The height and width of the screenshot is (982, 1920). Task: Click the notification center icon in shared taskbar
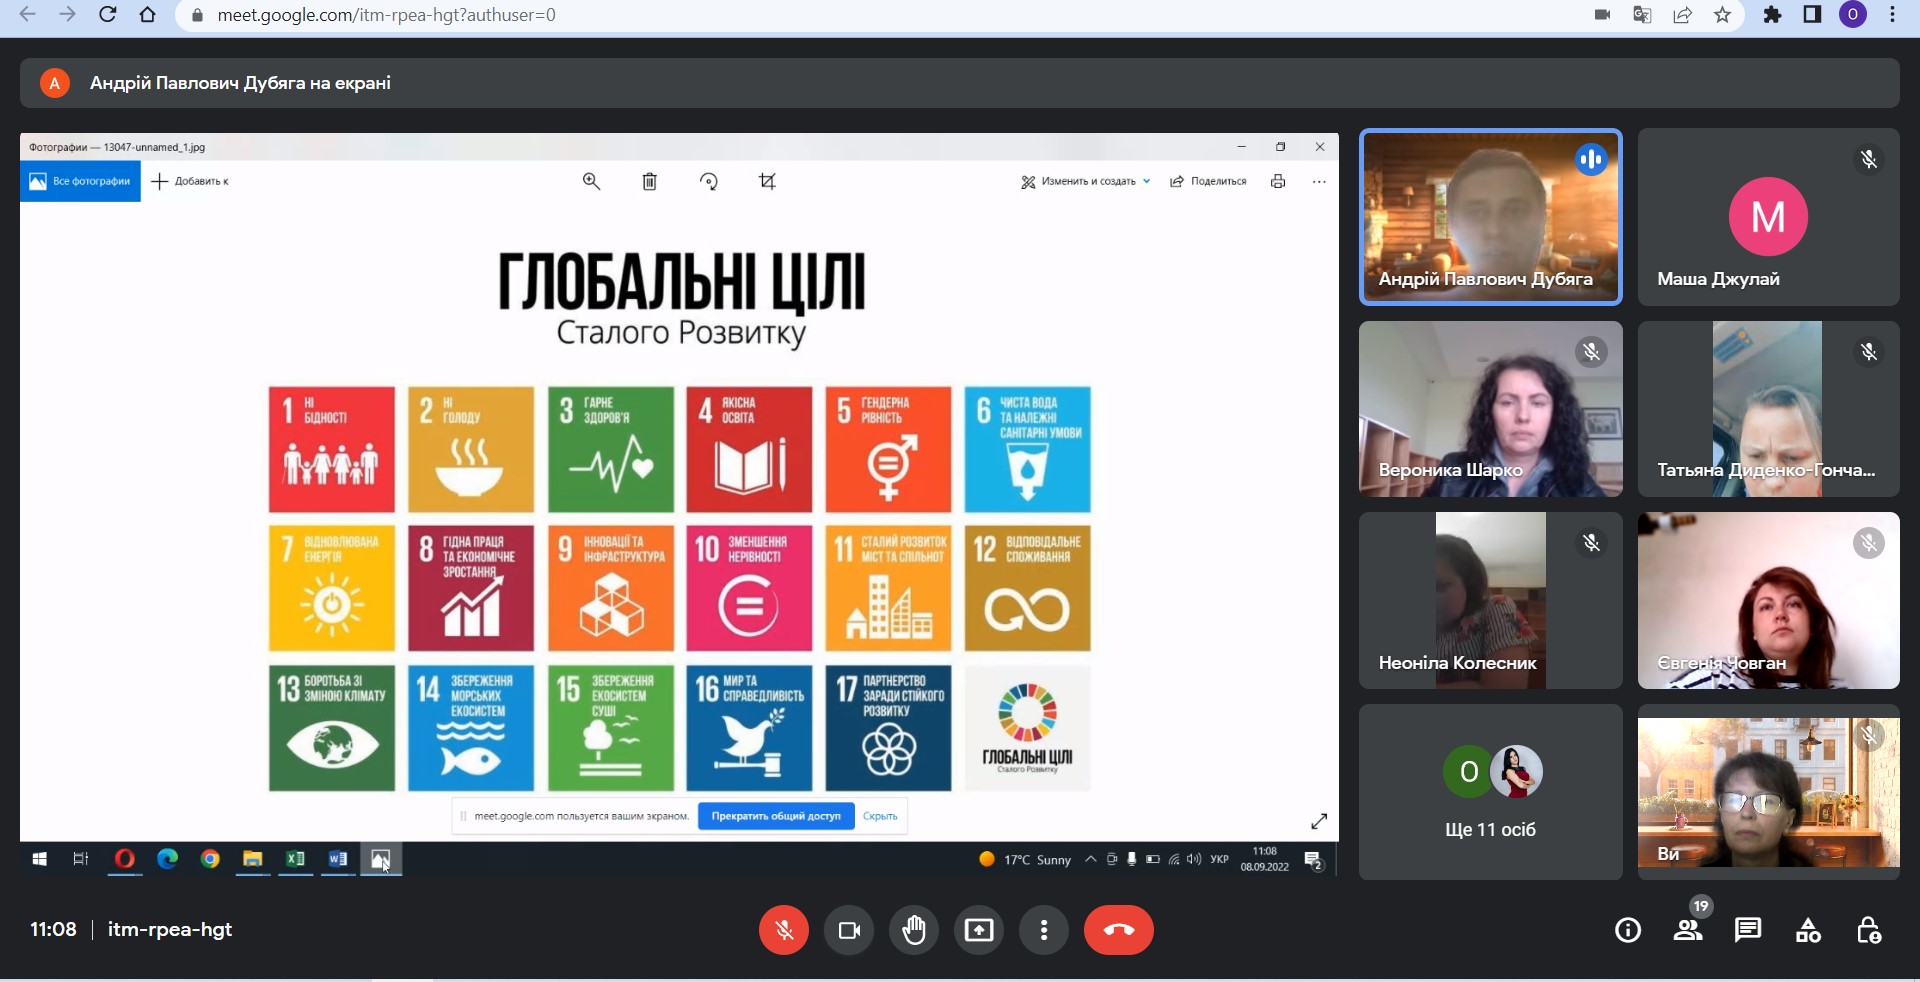point(1314,860)
